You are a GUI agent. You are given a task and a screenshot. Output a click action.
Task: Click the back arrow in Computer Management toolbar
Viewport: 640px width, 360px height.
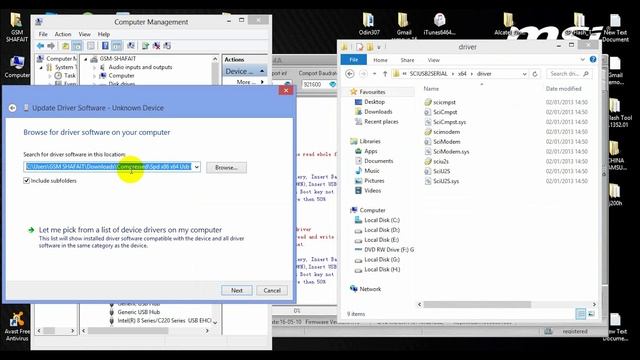pos(40,46)
